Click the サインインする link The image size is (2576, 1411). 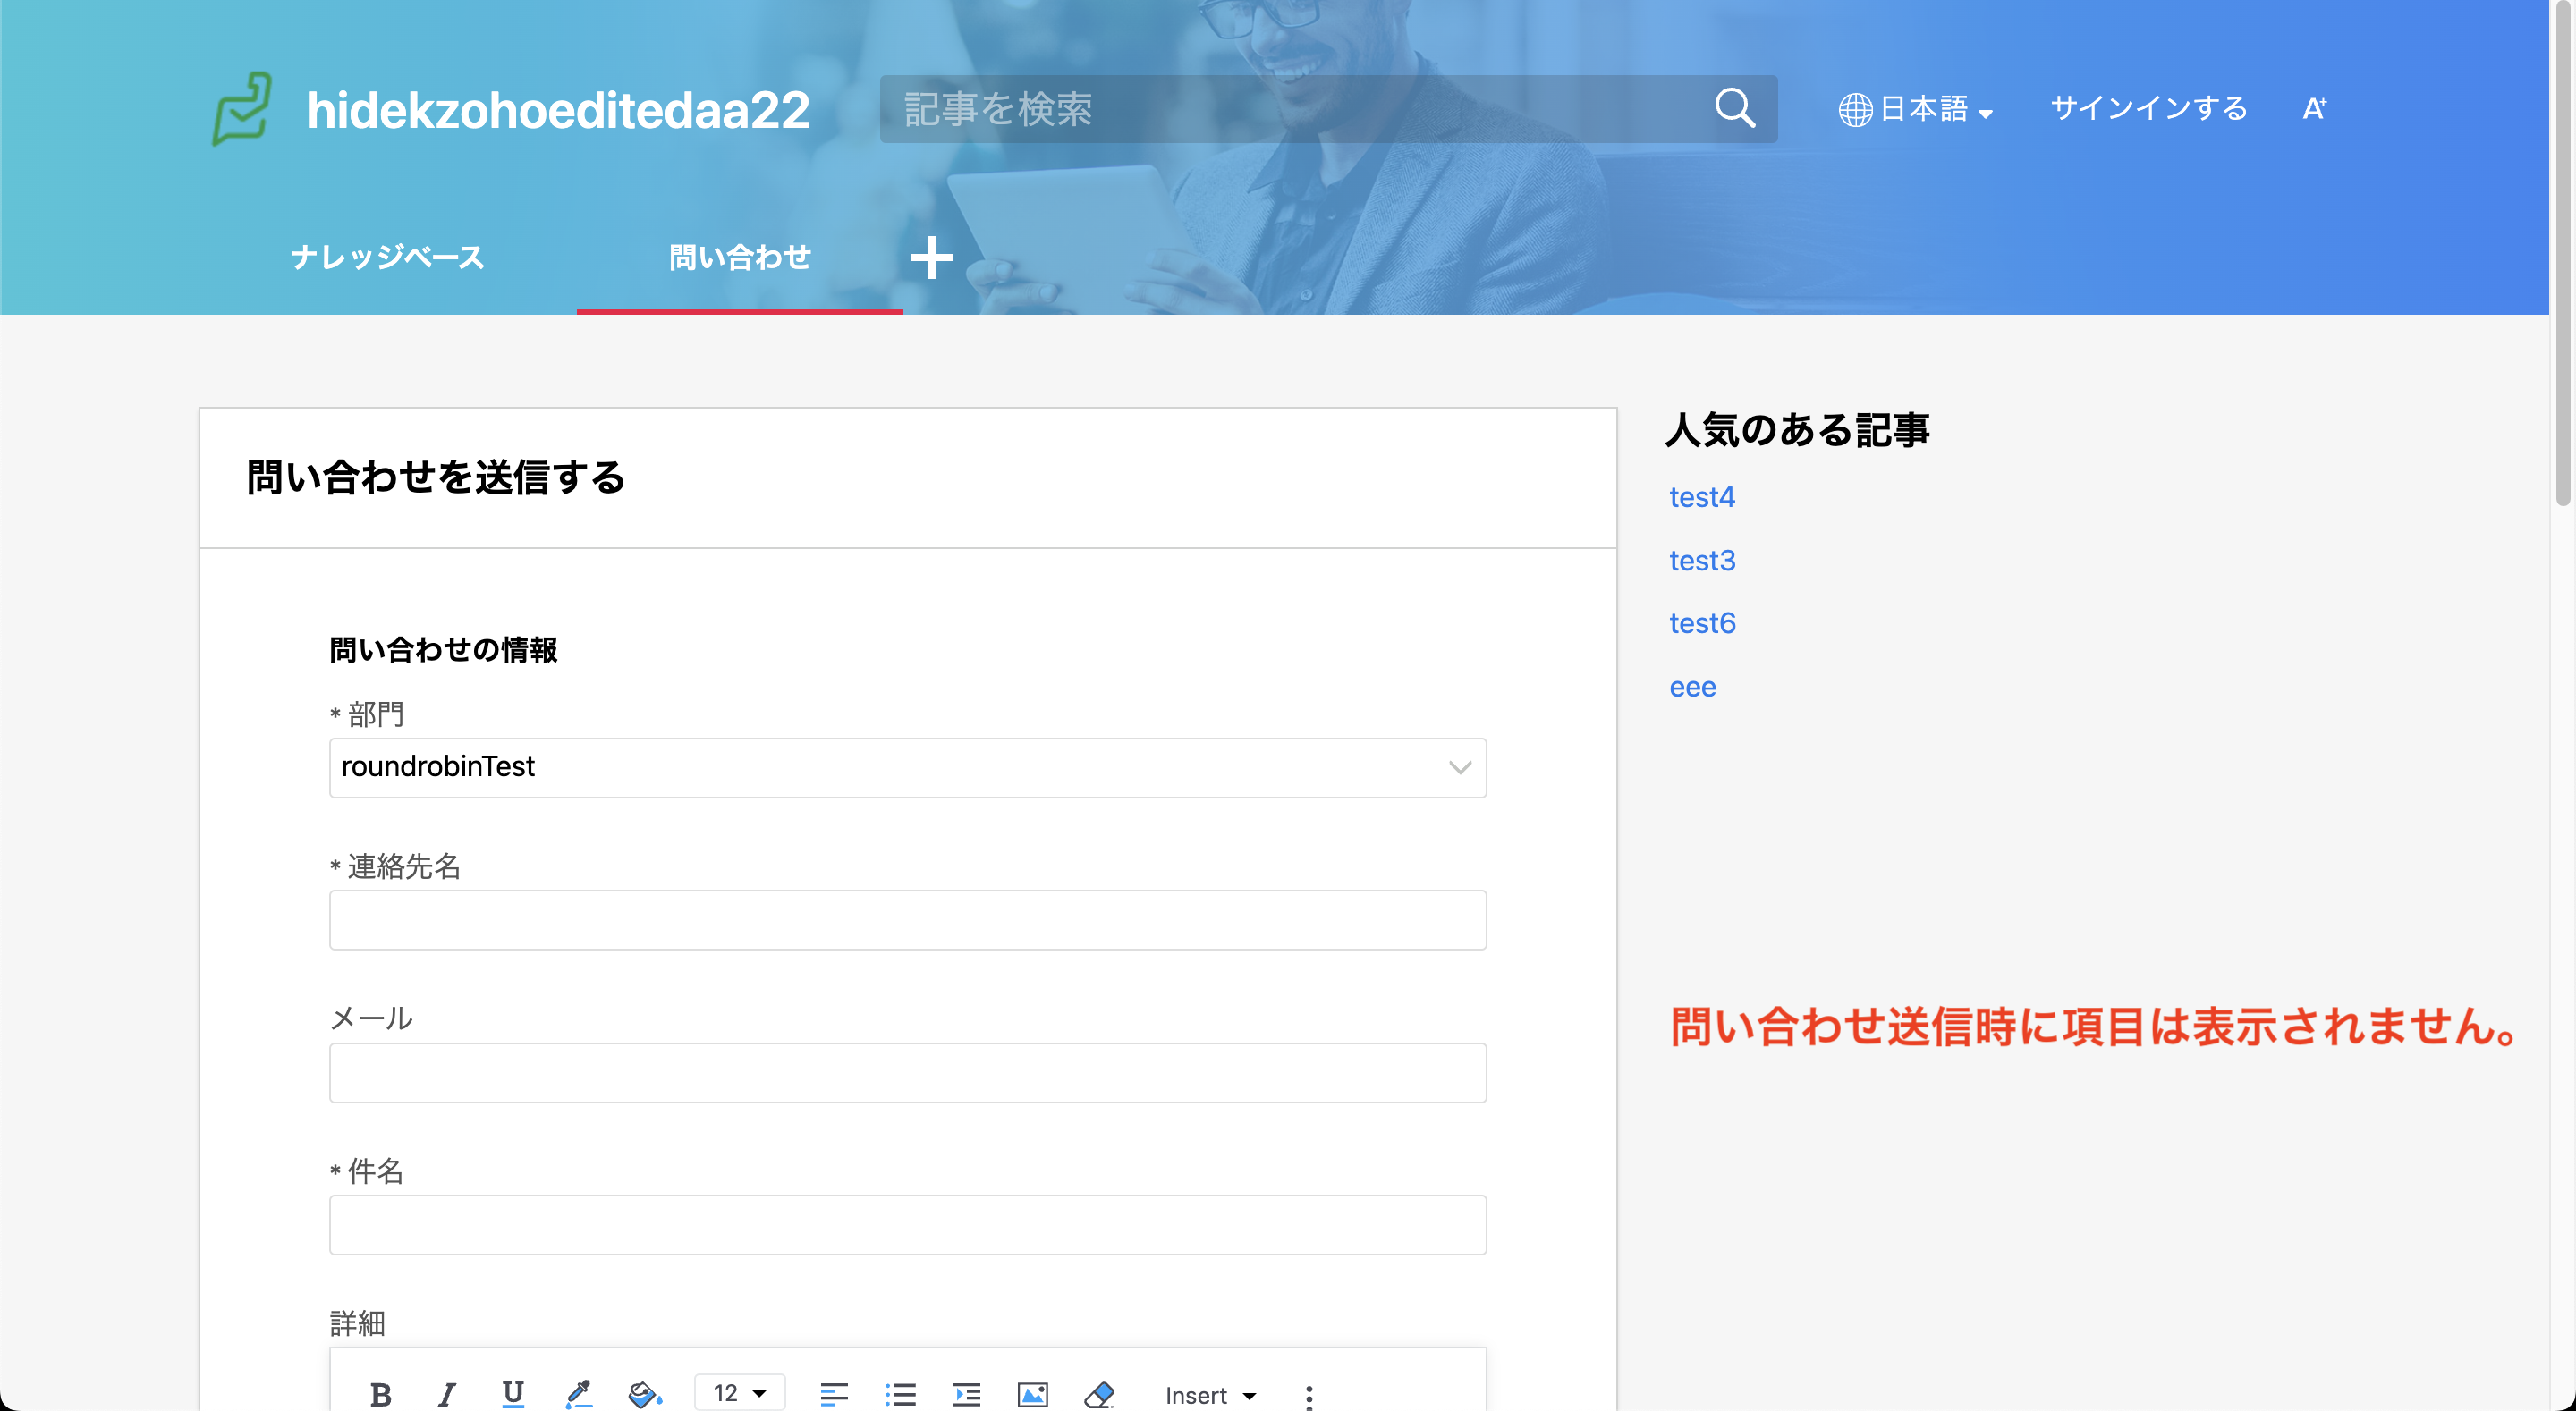[2148, 108]
